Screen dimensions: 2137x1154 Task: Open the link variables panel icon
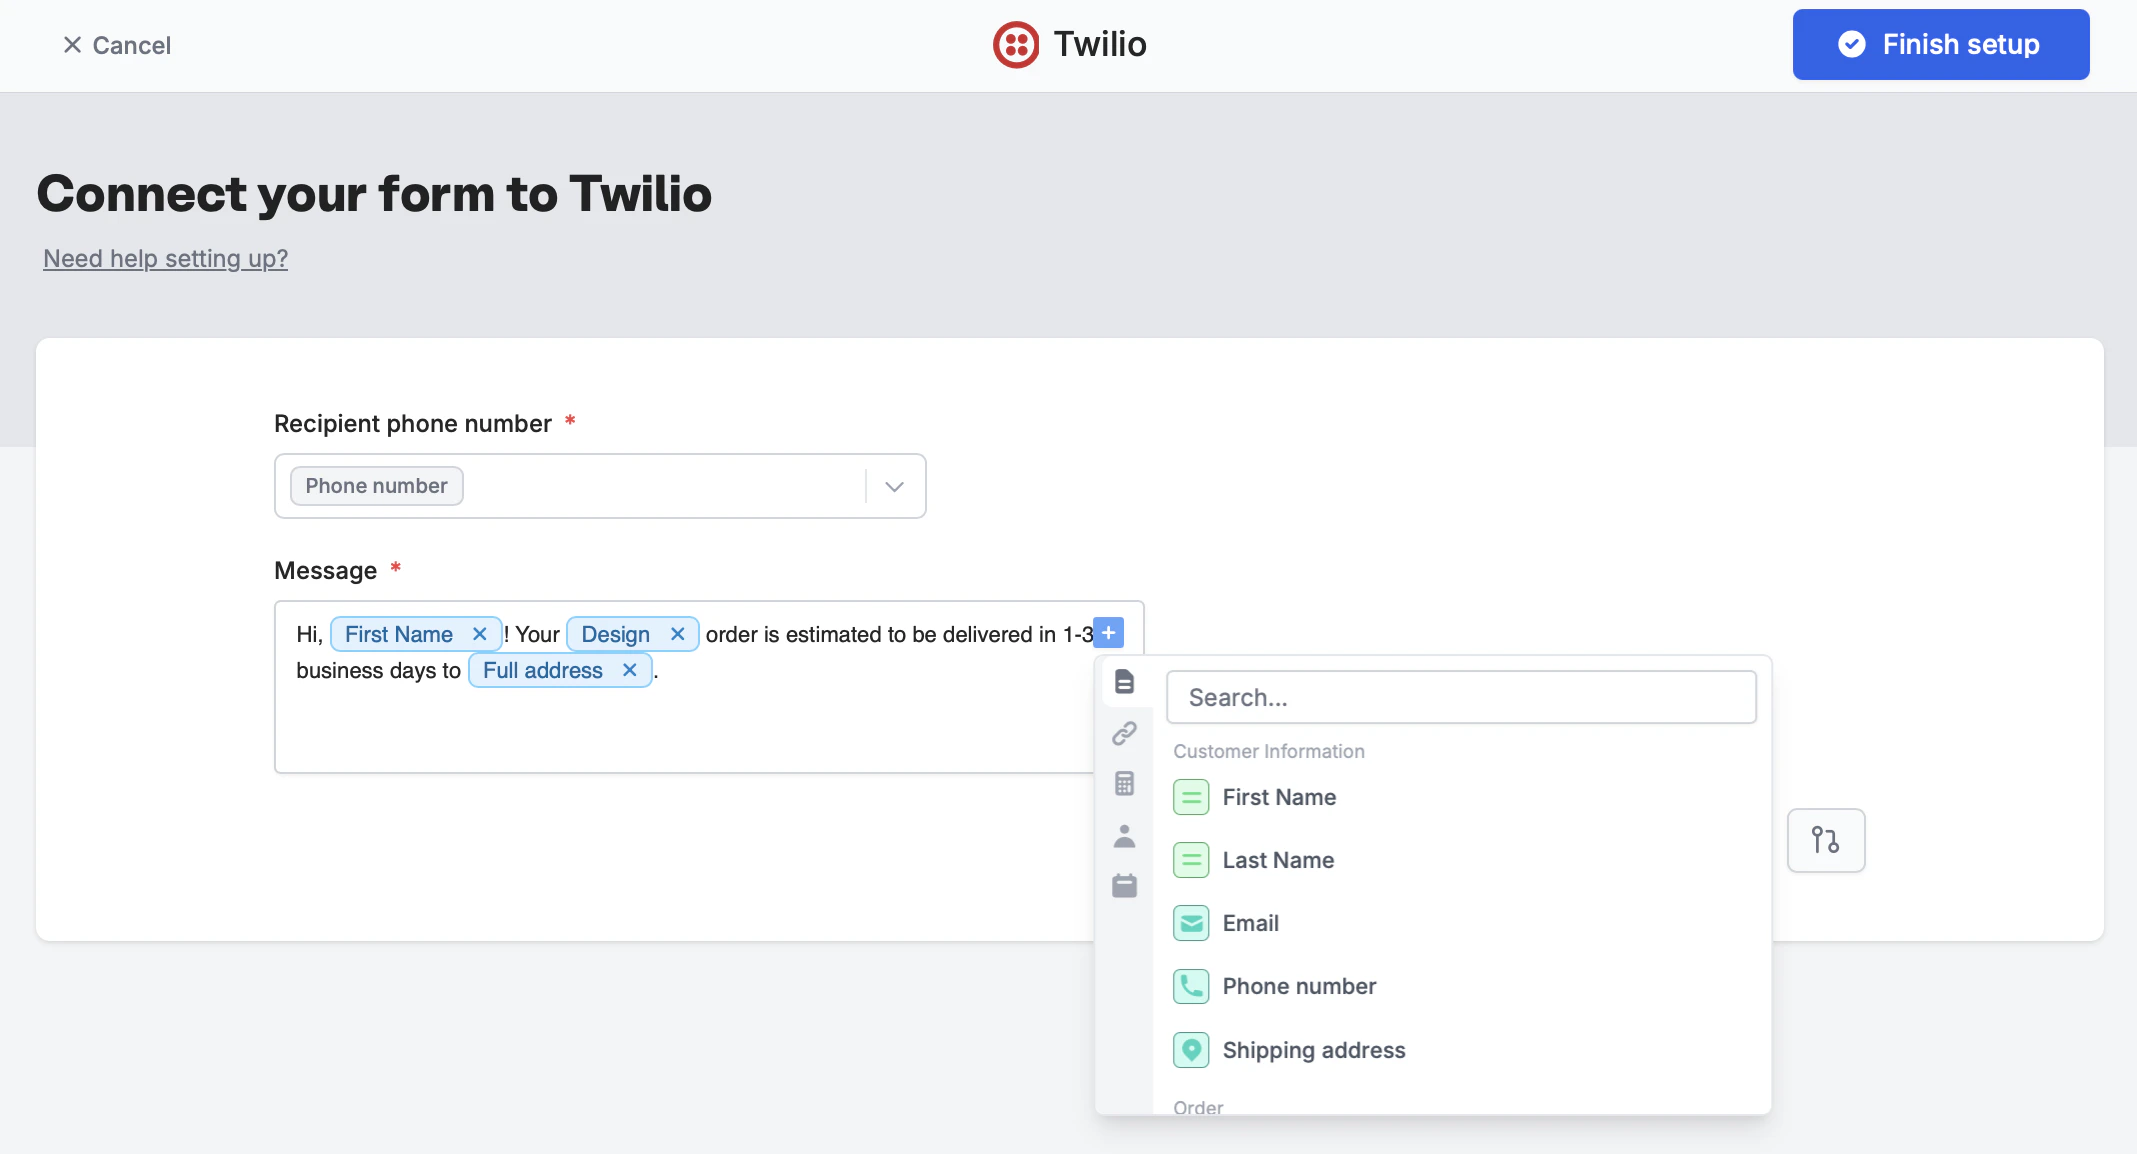(1125, 733)
